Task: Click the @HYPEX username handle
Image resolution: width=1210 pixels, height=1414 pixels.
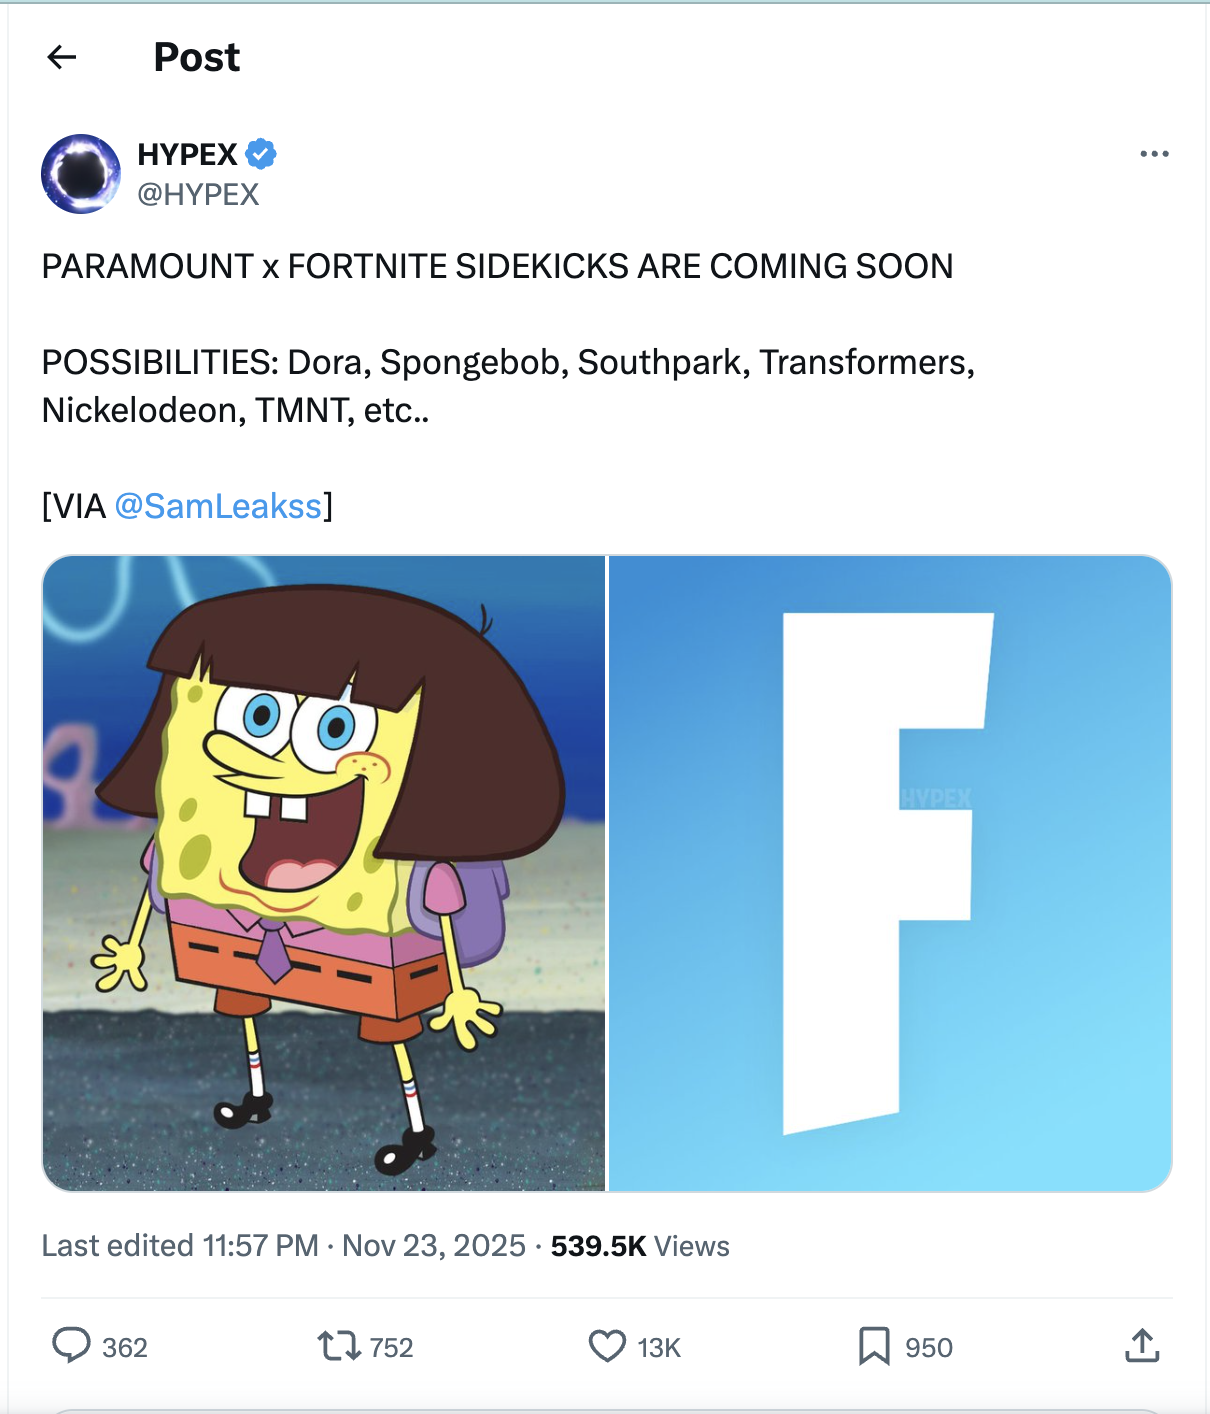Action: click(x=197, y=193)
